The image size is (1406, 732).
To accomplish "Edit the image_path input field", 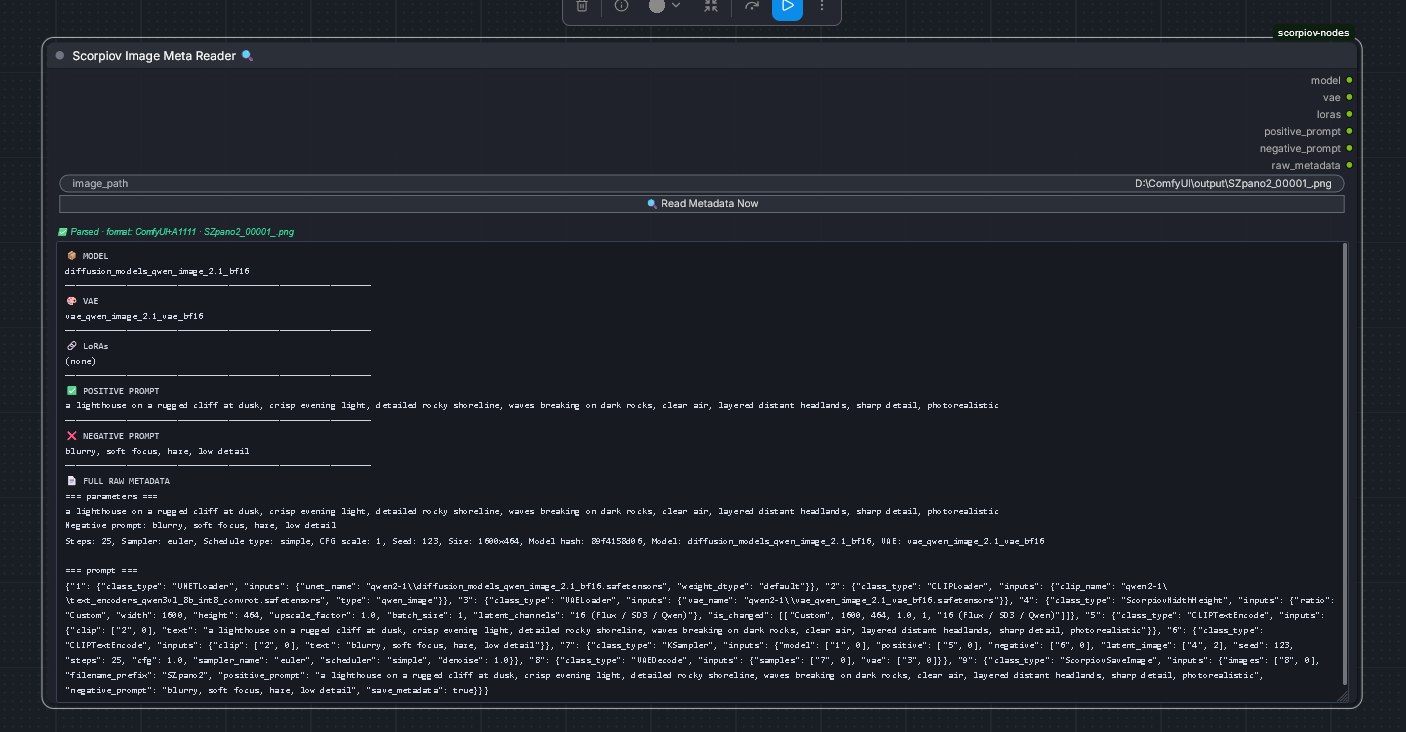I will click(x=702, y=184).
